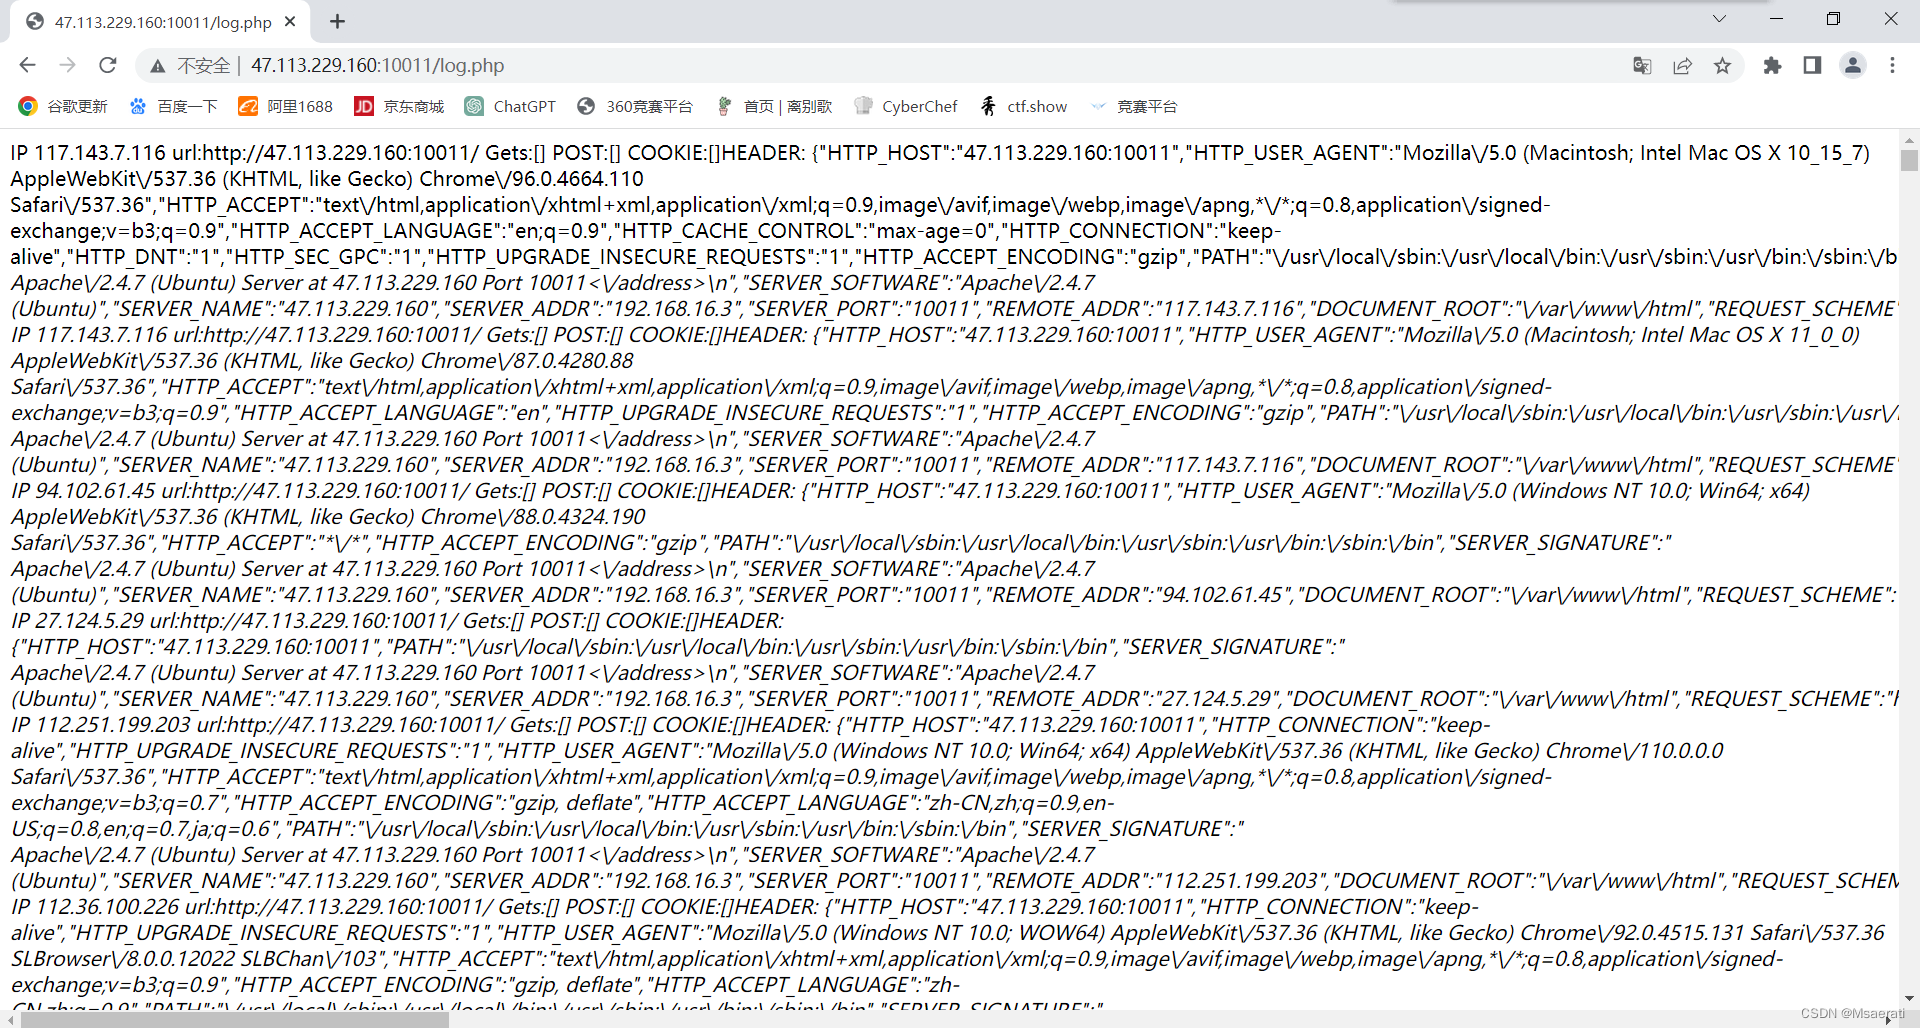
Task: Restore down the Chrome window
Action: pyautogui.click(x=1833, y=19)
